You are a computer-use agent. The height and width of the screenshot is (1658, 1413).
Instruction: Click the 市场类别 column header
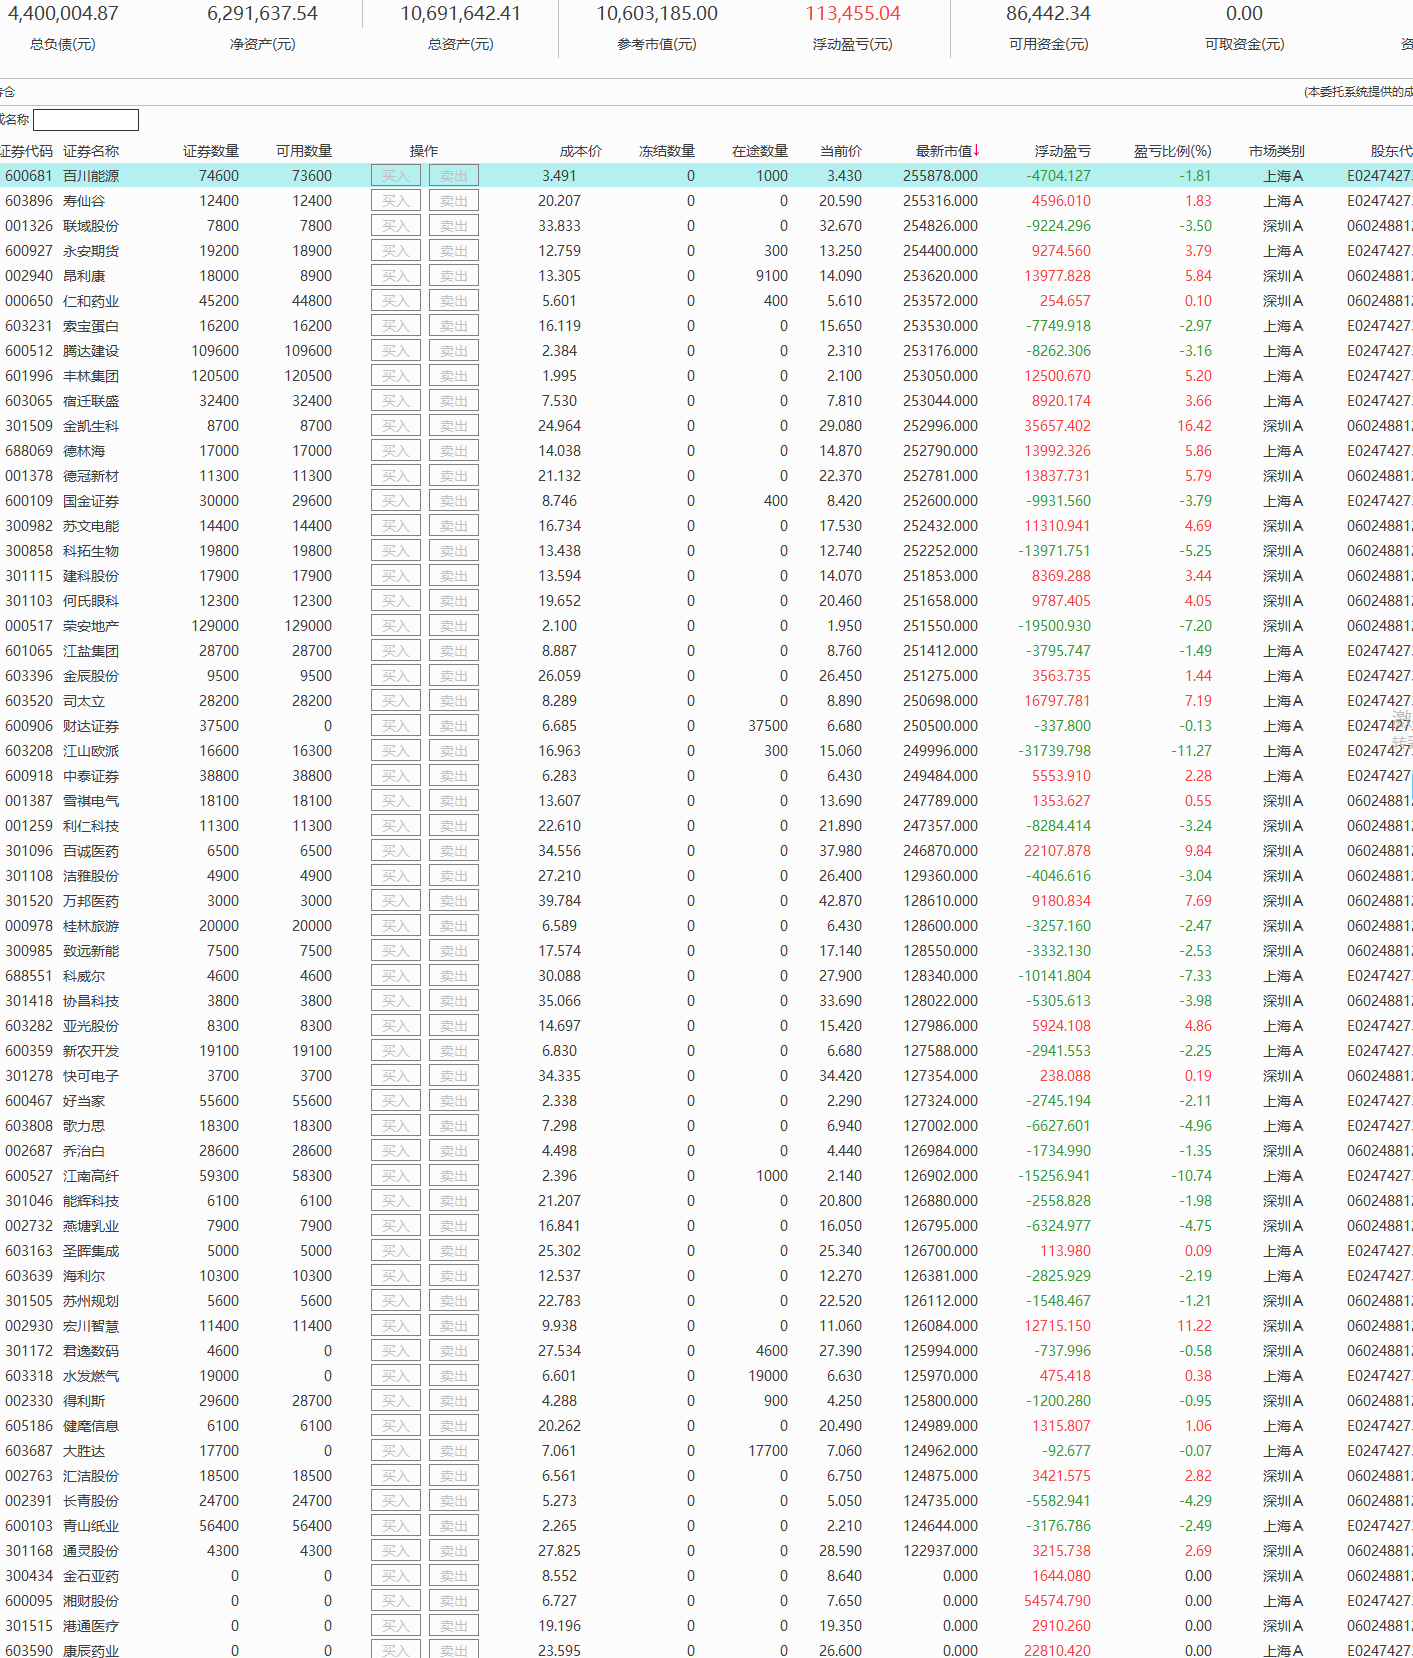[x=1276, y=151]
